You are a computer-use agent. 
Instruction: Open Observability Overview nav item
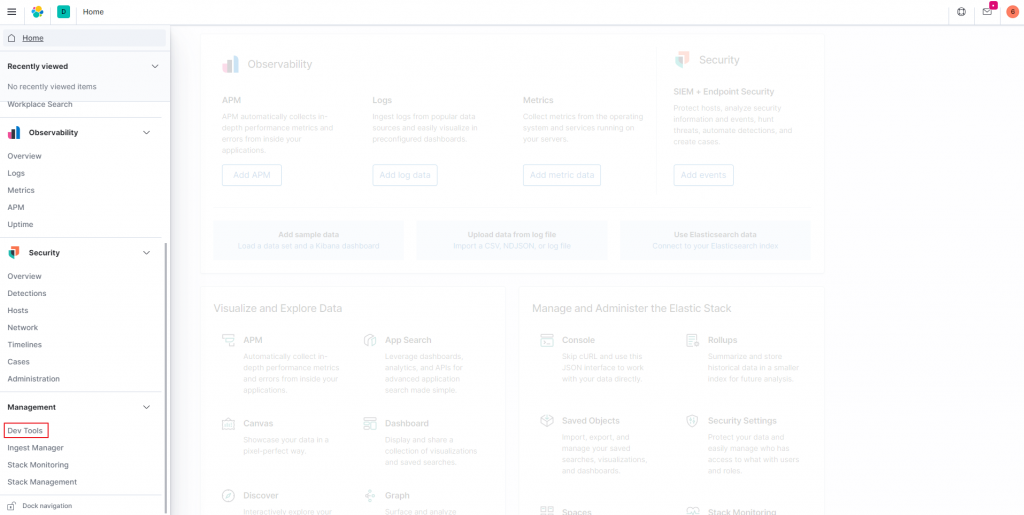24,156
